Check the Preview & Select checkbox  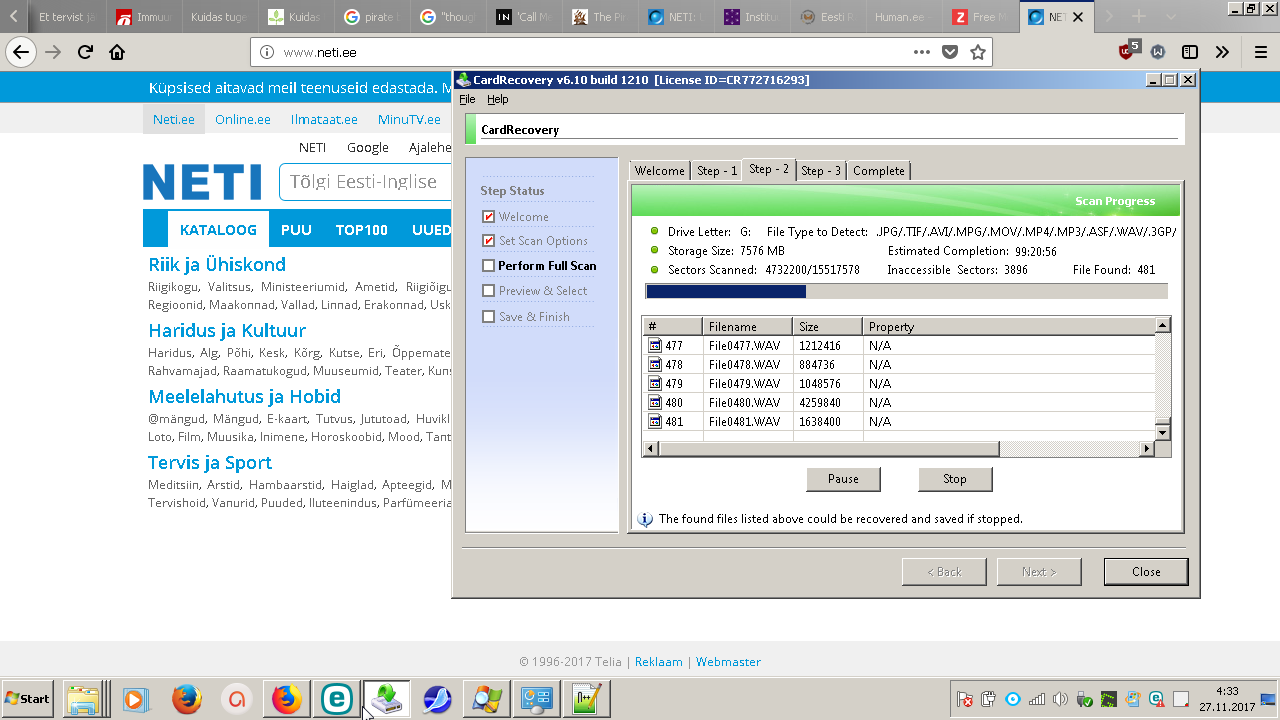[488, 291]
